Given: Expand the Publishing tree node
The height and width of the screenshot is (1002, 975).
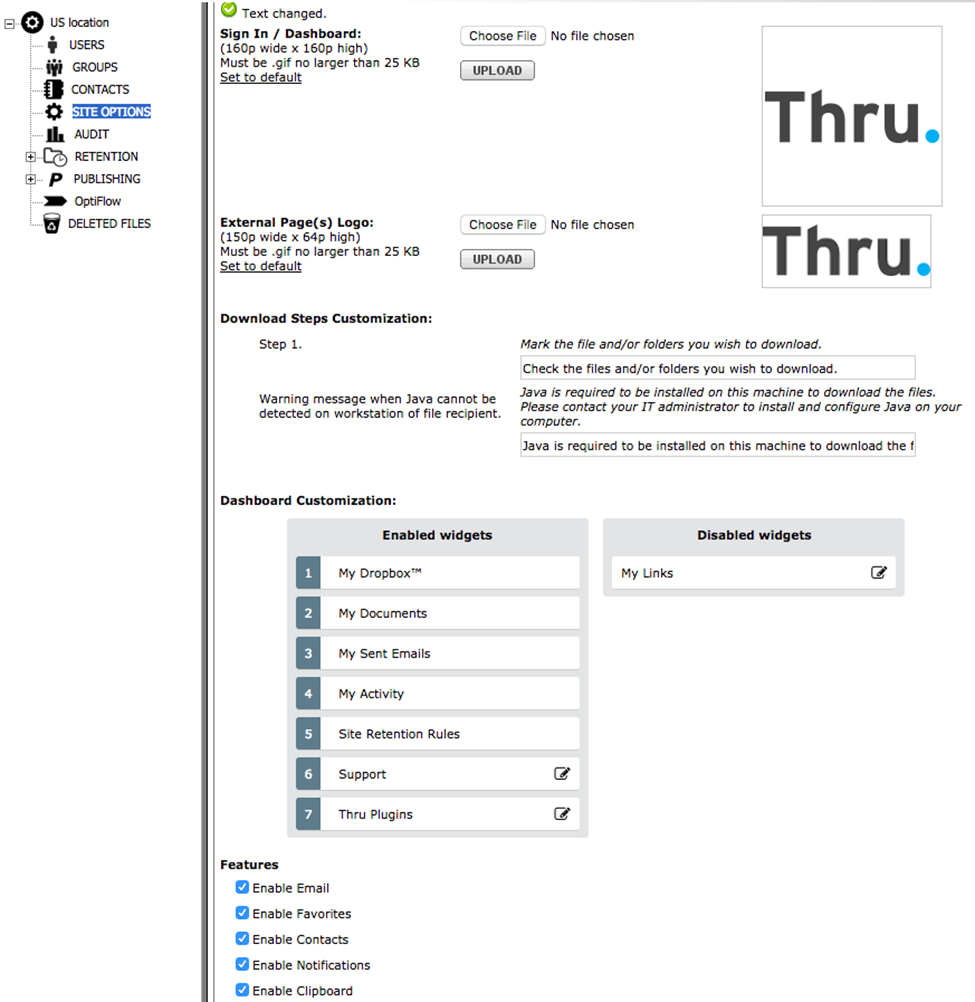Looking at the screenshot, I should point(31,179).
